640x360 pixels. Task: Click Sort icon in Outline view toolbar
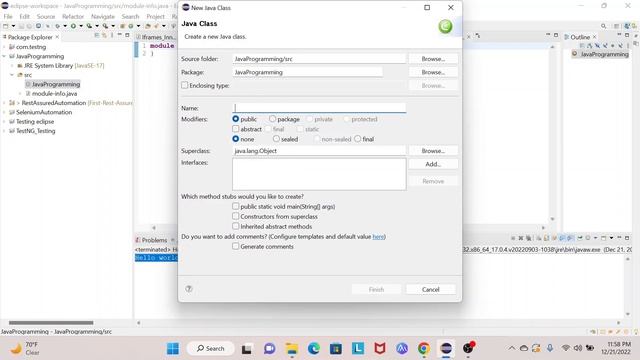[x=589, y=46]
